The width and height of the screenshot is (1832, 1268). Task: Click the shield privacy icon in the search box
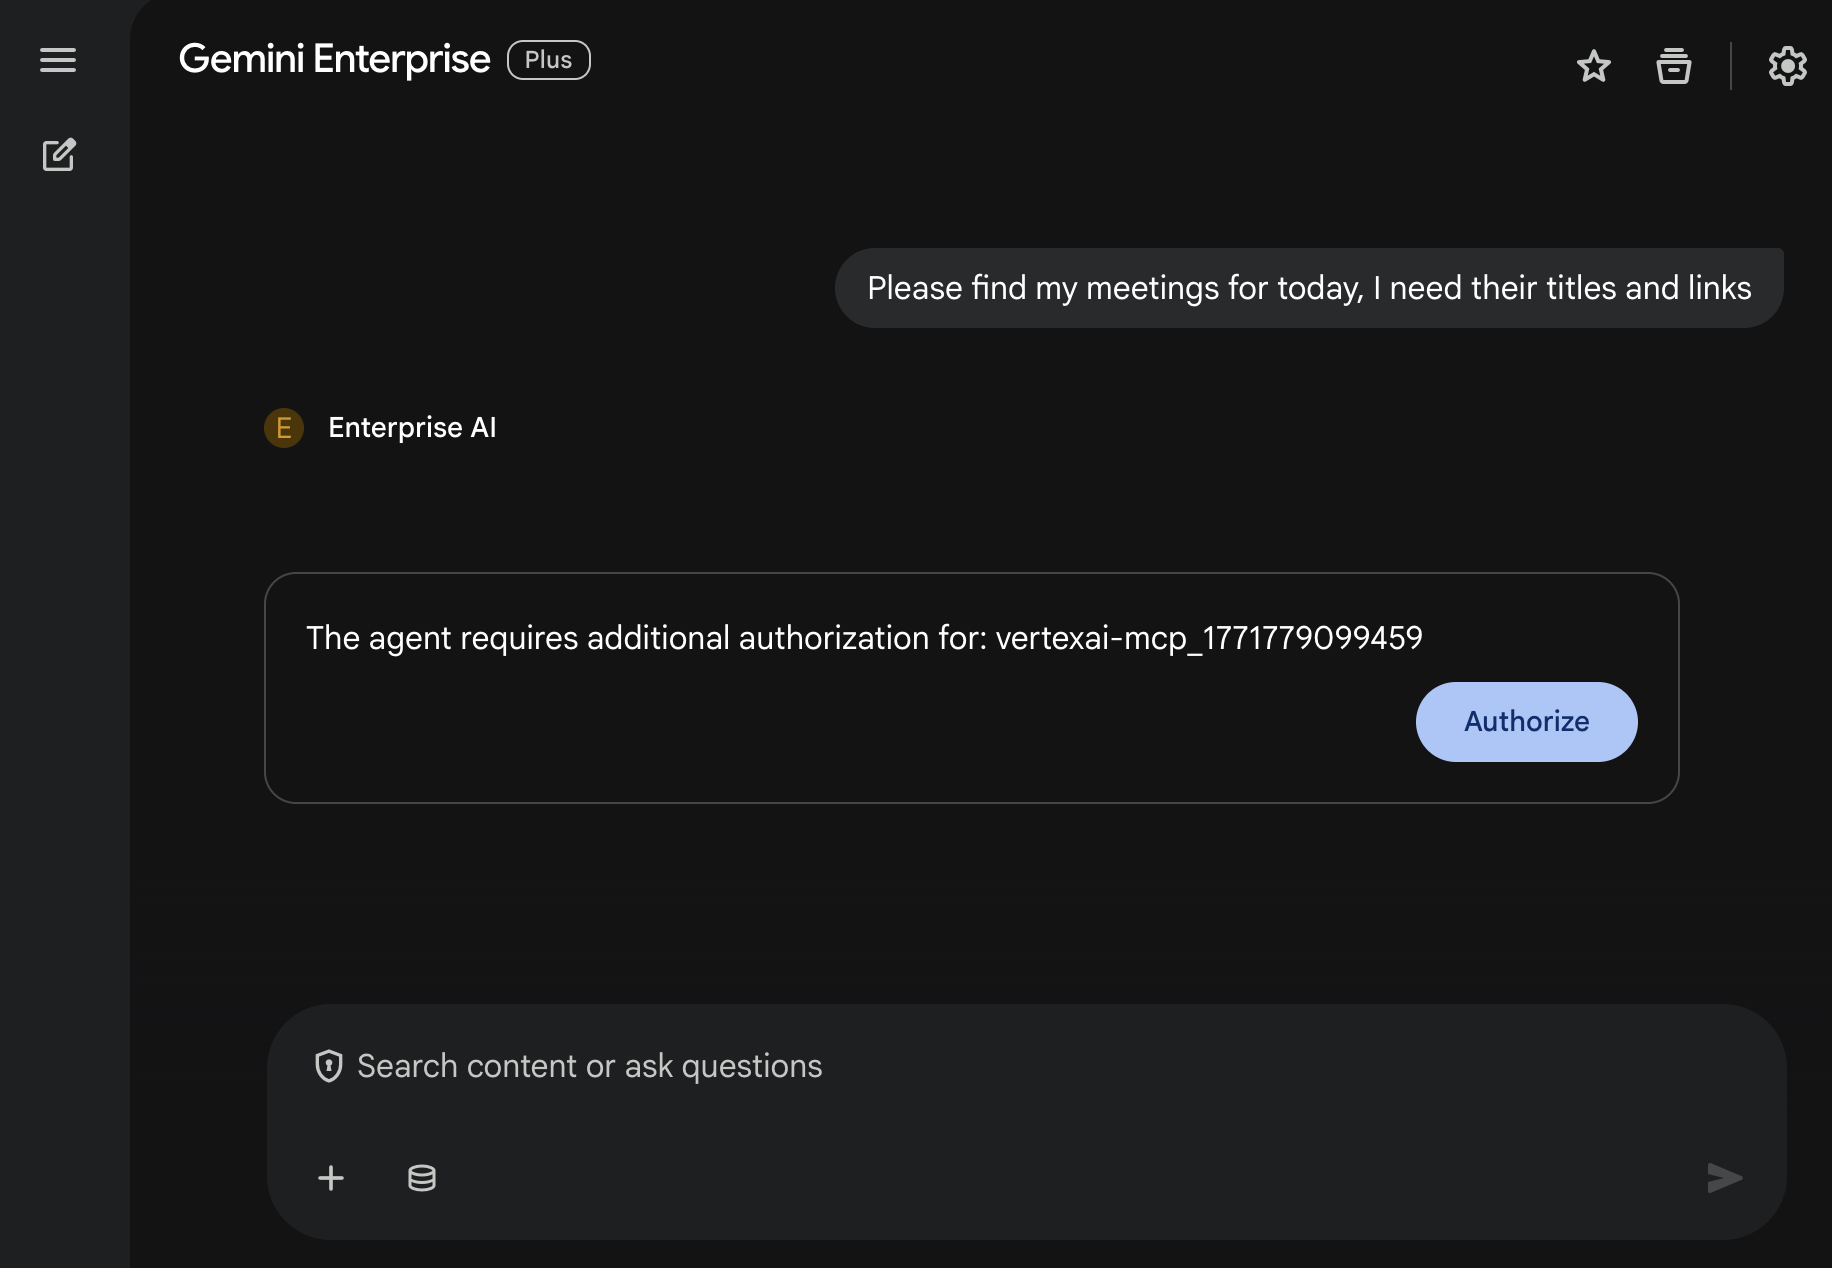point(329,1066)
